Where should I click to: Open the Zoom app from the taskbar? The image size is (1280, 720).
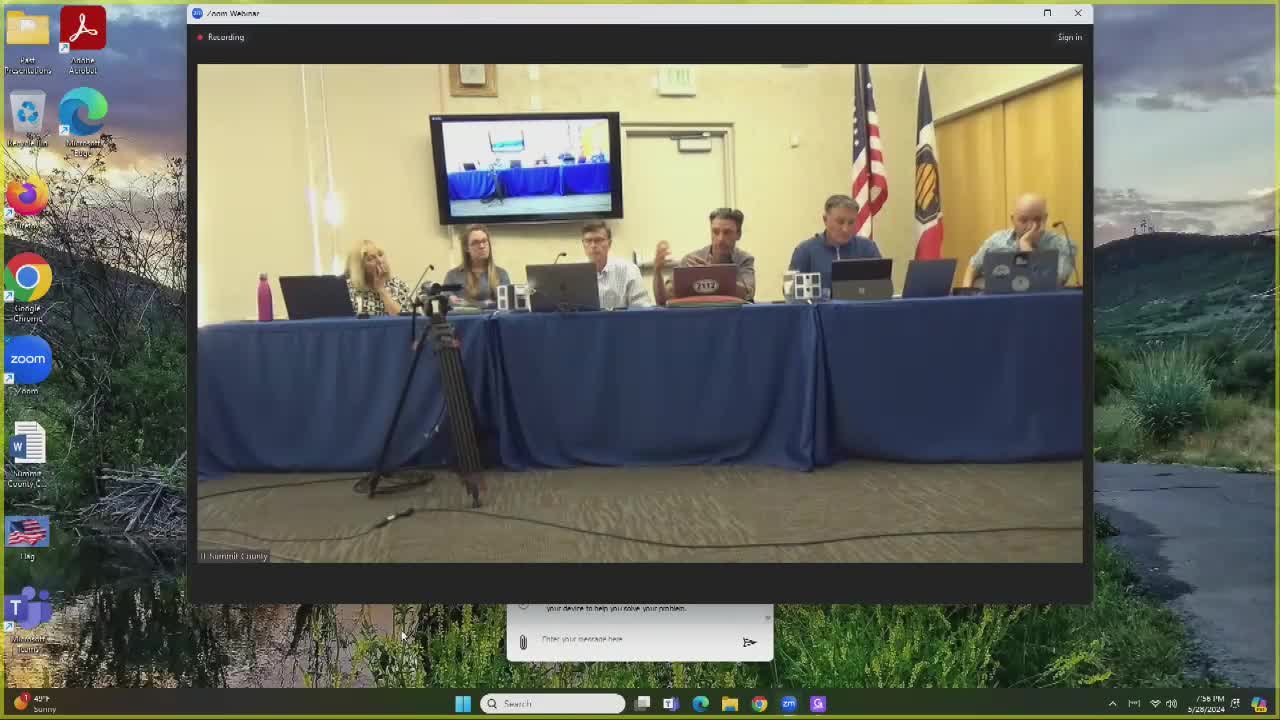tap(788, 703)
